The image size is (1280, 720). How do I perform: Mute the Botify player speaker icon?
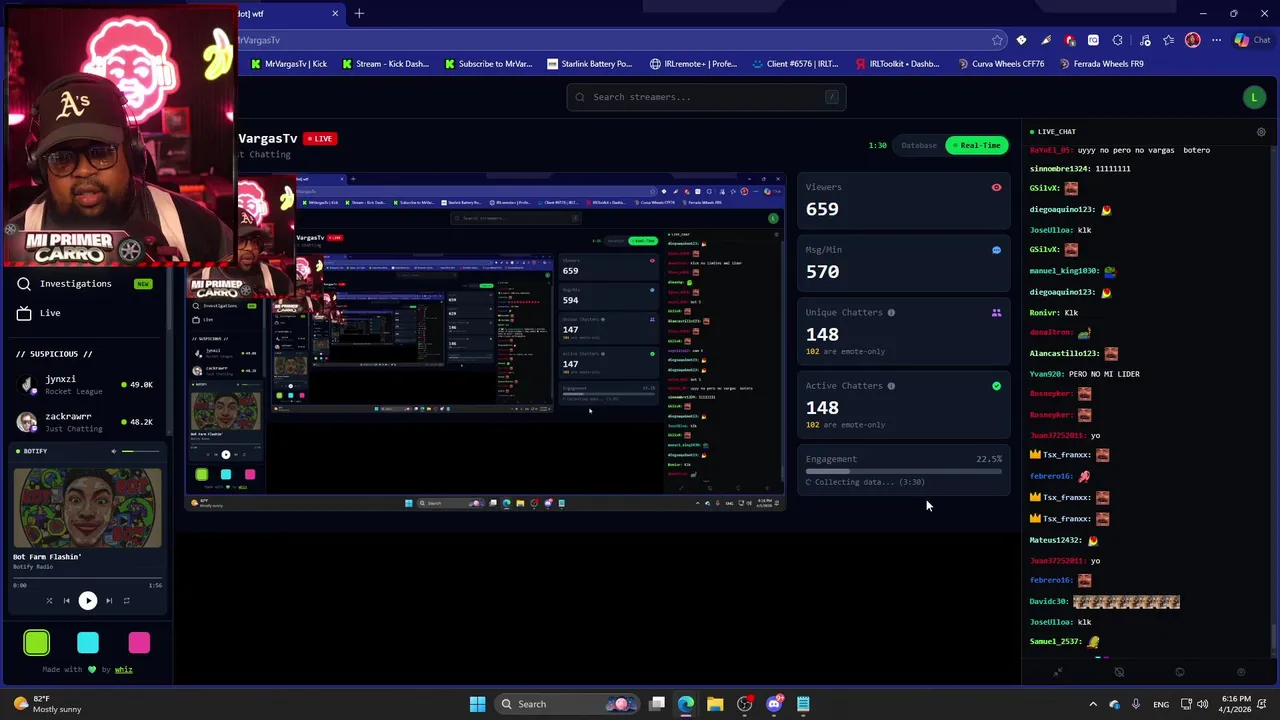point(113,451)
